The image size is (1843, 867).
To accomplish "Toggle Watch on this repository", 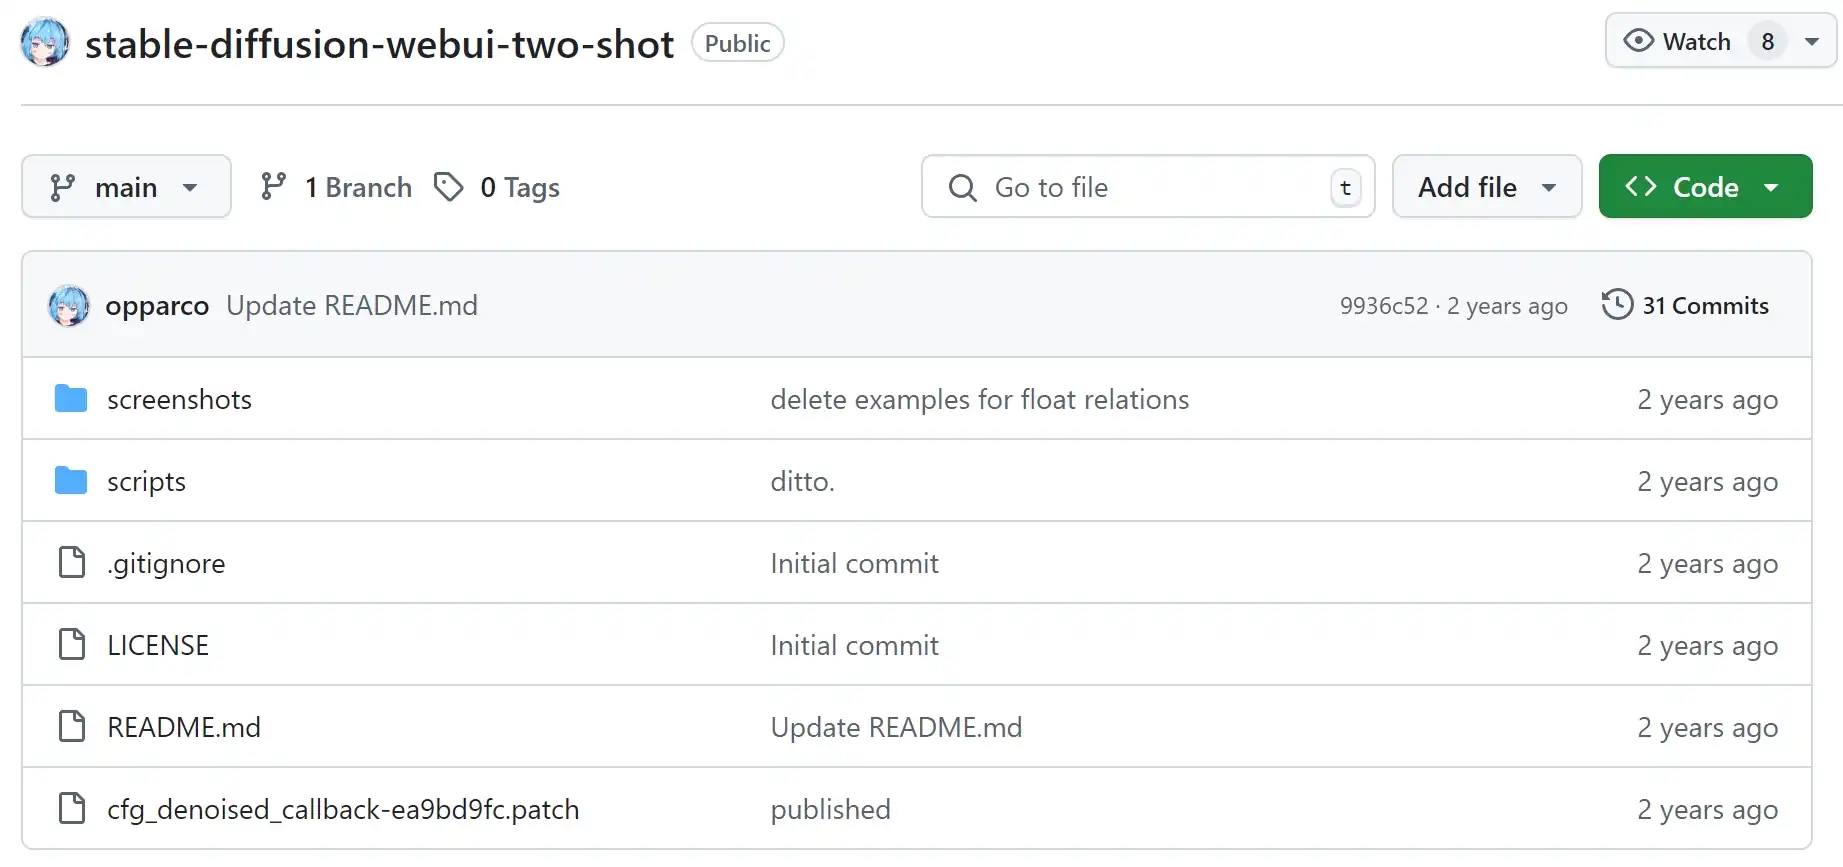I will [1680, 42].
